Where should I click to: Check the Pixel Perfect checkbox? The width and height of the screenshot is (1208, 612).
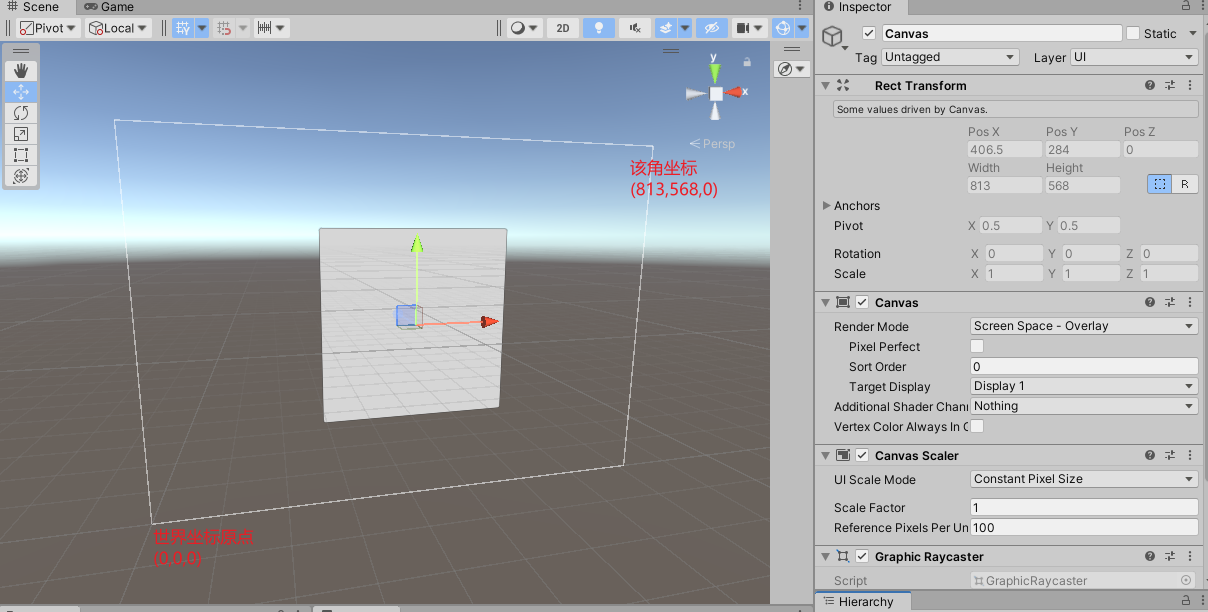(977, 346)
